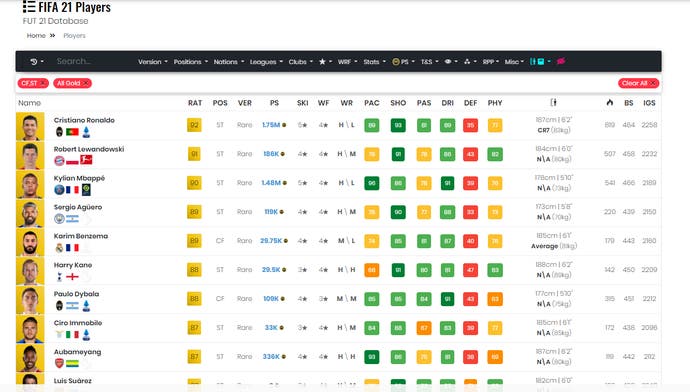Click the pink crossed-eye hide icon
Viewport: 690px width, 392px height.
561,62
